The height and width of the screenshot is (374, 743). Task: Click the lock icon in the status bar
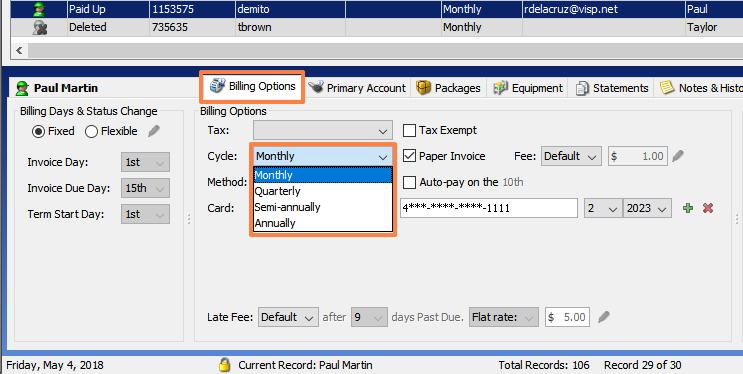click(x=225, y=365)
